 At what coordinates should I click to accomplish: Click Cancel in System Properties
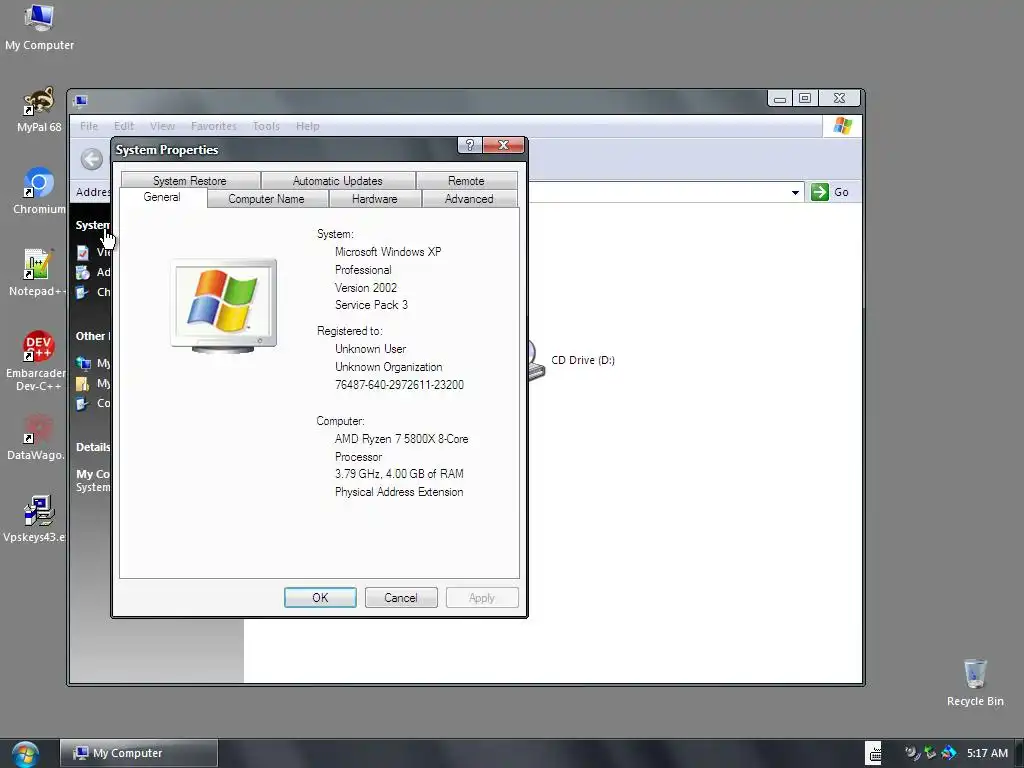point(401,598)
